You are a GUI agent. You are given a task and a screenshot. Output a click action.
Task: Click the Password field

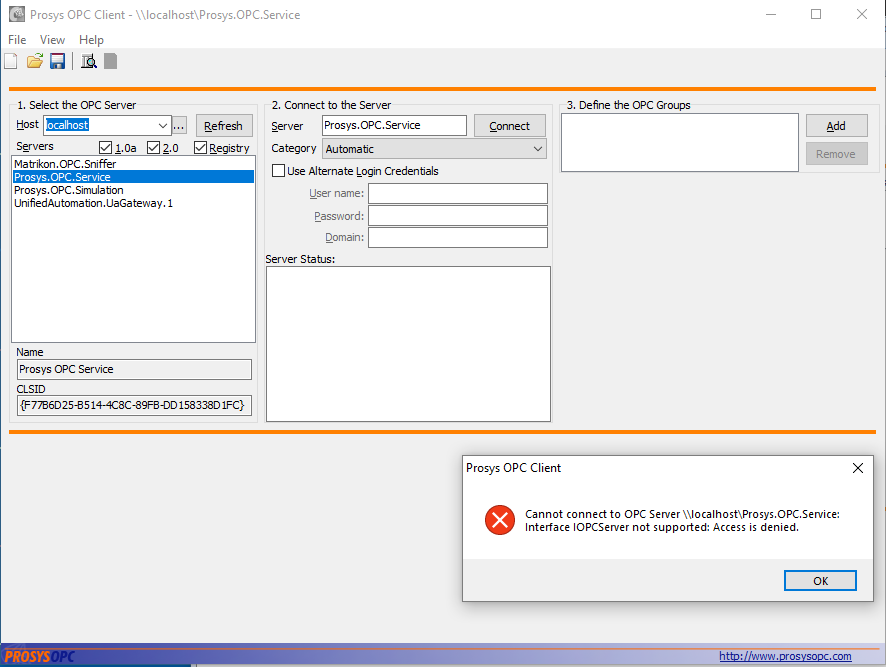pyautogui.click(x=458, y=215)
